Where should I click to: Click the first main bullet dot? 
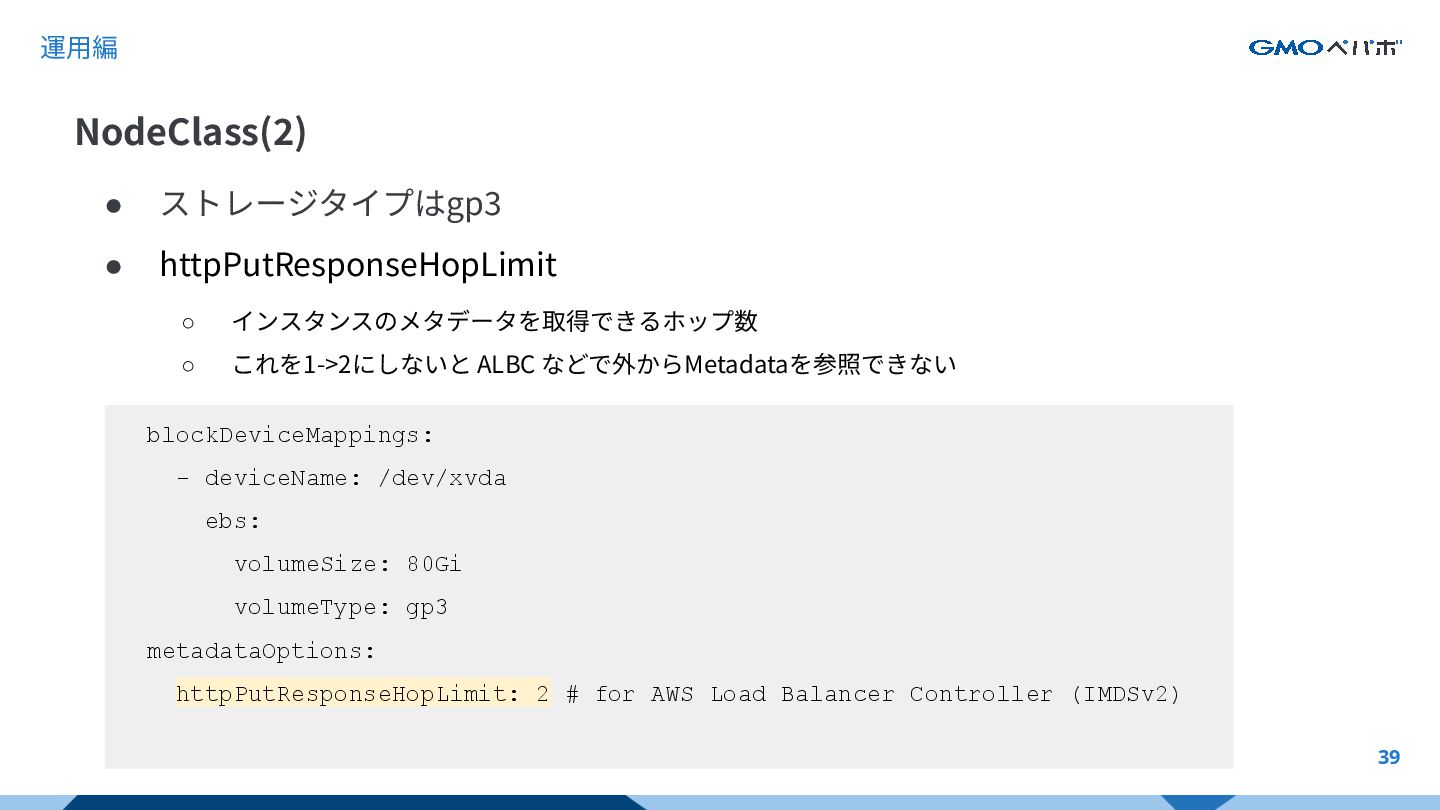tap(114, 205)
